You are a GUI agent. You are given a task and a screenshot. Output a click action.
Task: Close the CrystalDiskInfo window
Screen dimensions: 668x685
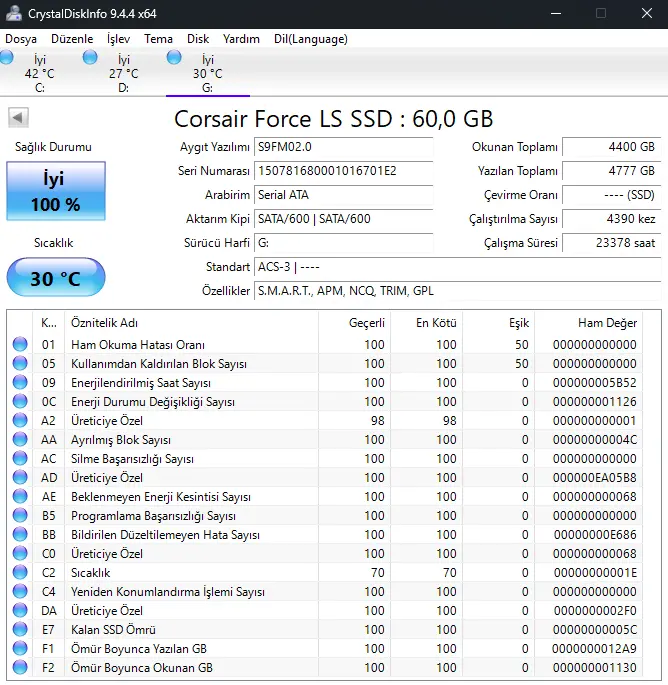(x=647, y=14)
